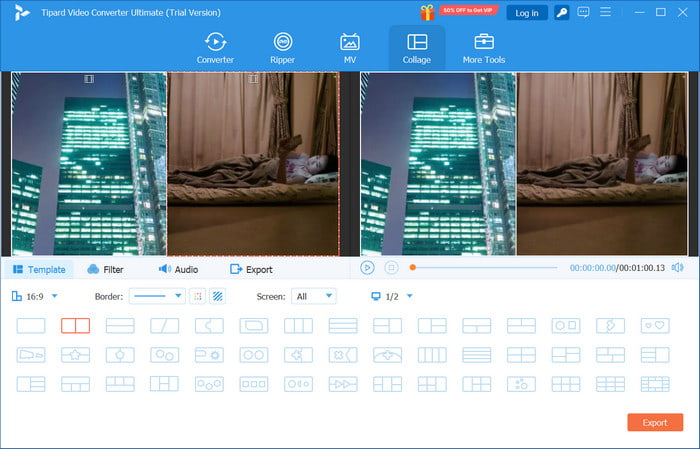The image size is (700, 449).
Task: Open the Screen All dropdown
Action: pyautogui.click(x=313, y=296)
